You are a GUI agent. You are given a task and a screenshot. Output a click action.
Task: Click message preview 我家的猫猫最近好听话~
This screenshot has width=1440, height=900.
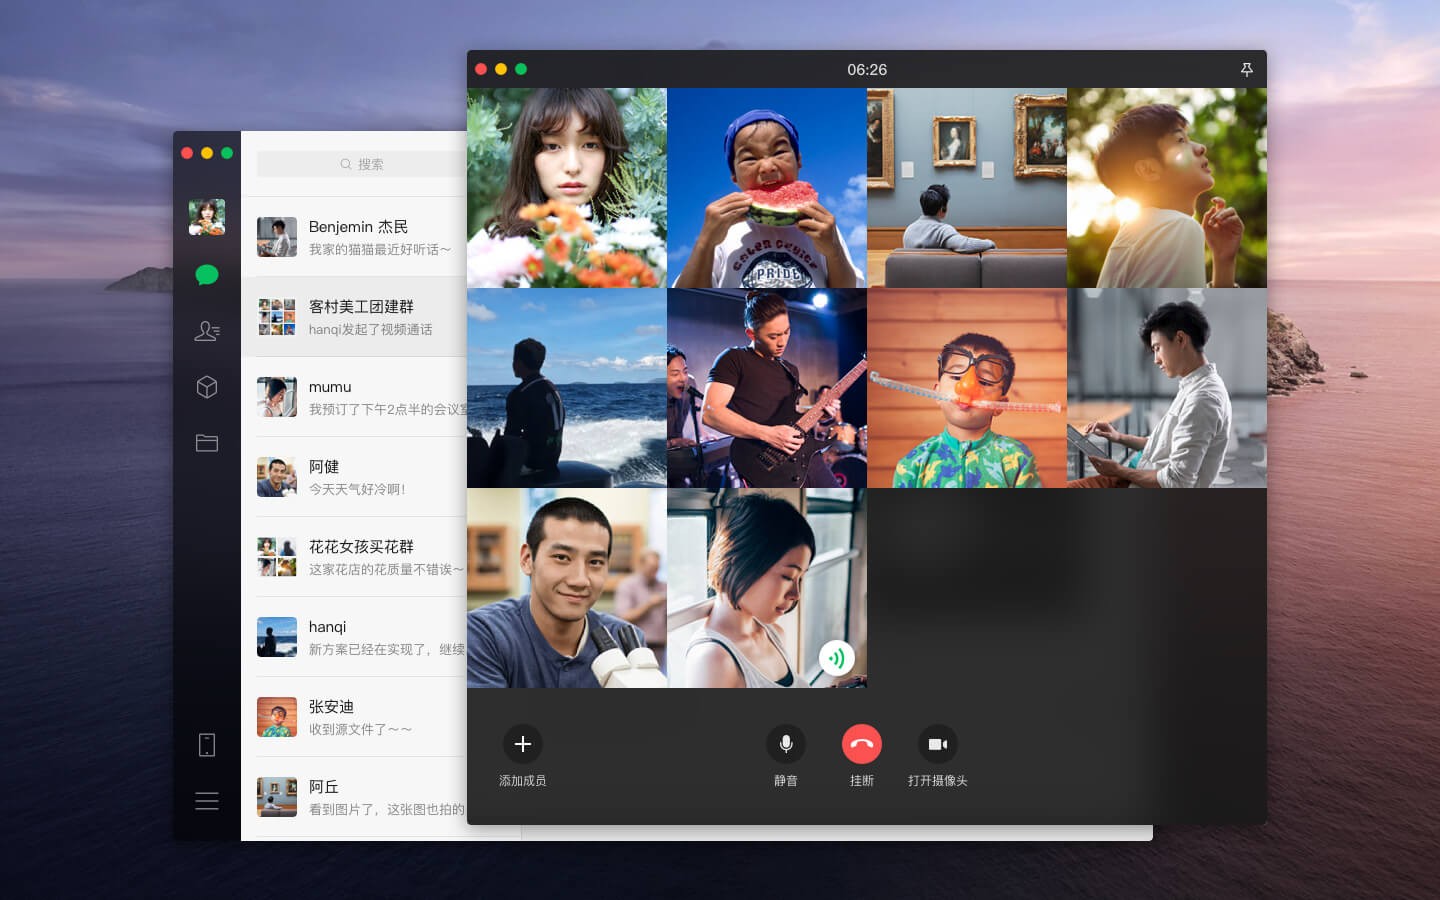(380, 249)
